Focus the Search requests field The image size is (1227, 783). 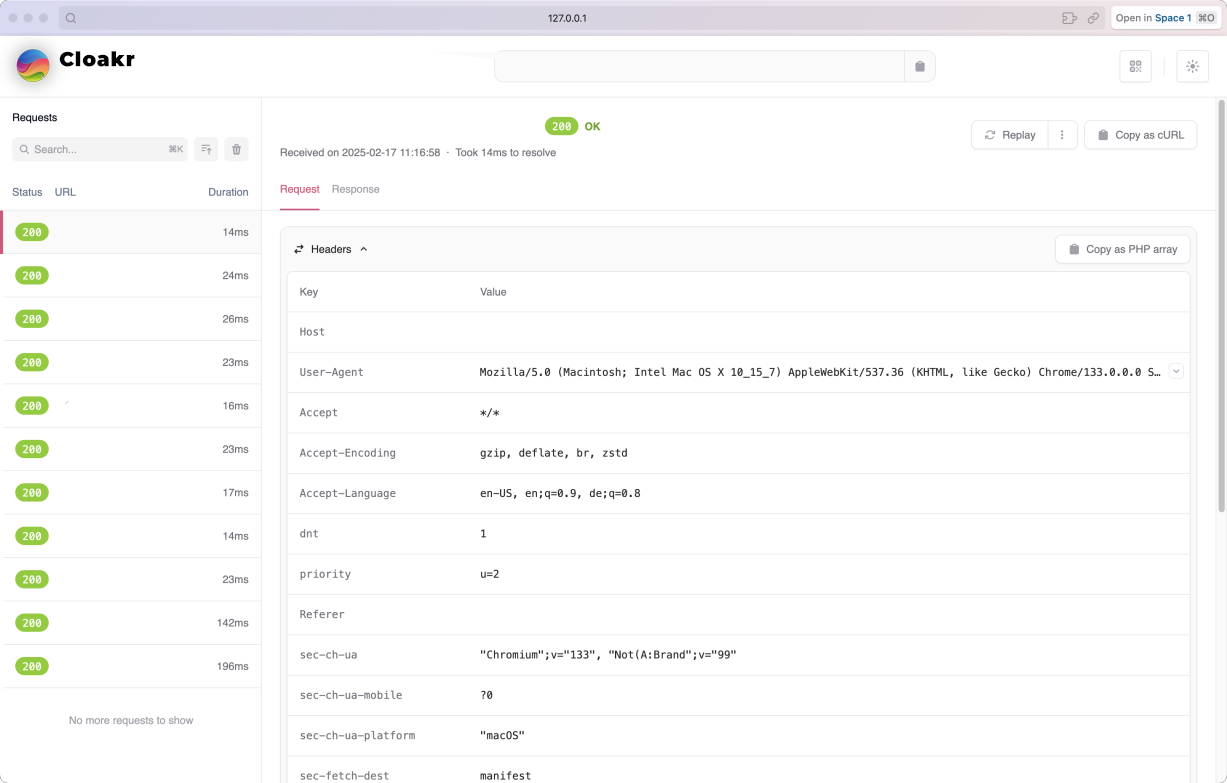pos(100,149)
